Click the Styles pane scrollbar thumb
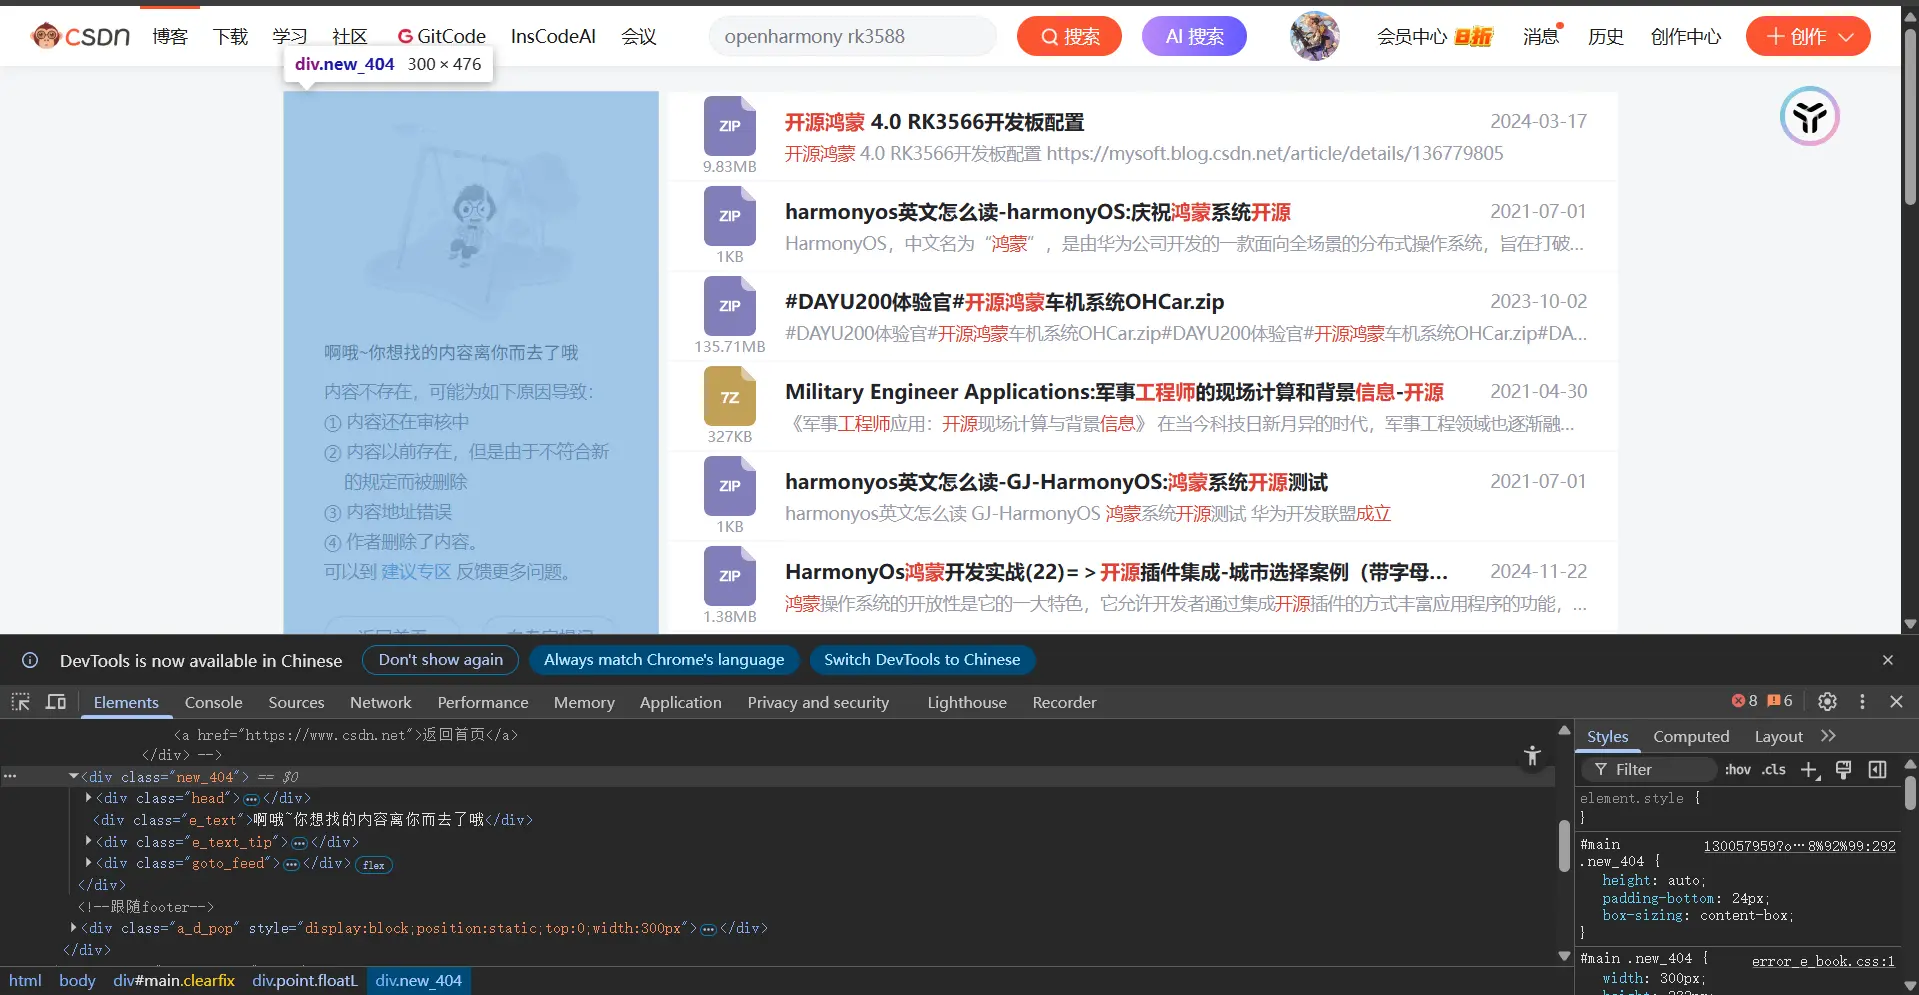The height and width of the screenshot is (995, 1919). 1910,794
